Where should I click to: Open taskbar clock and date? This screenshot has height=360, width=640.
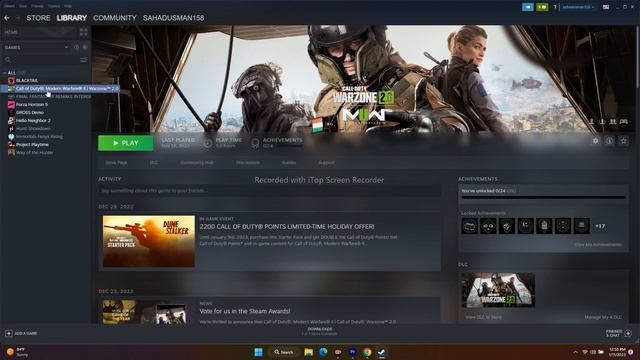coord(617,352)
